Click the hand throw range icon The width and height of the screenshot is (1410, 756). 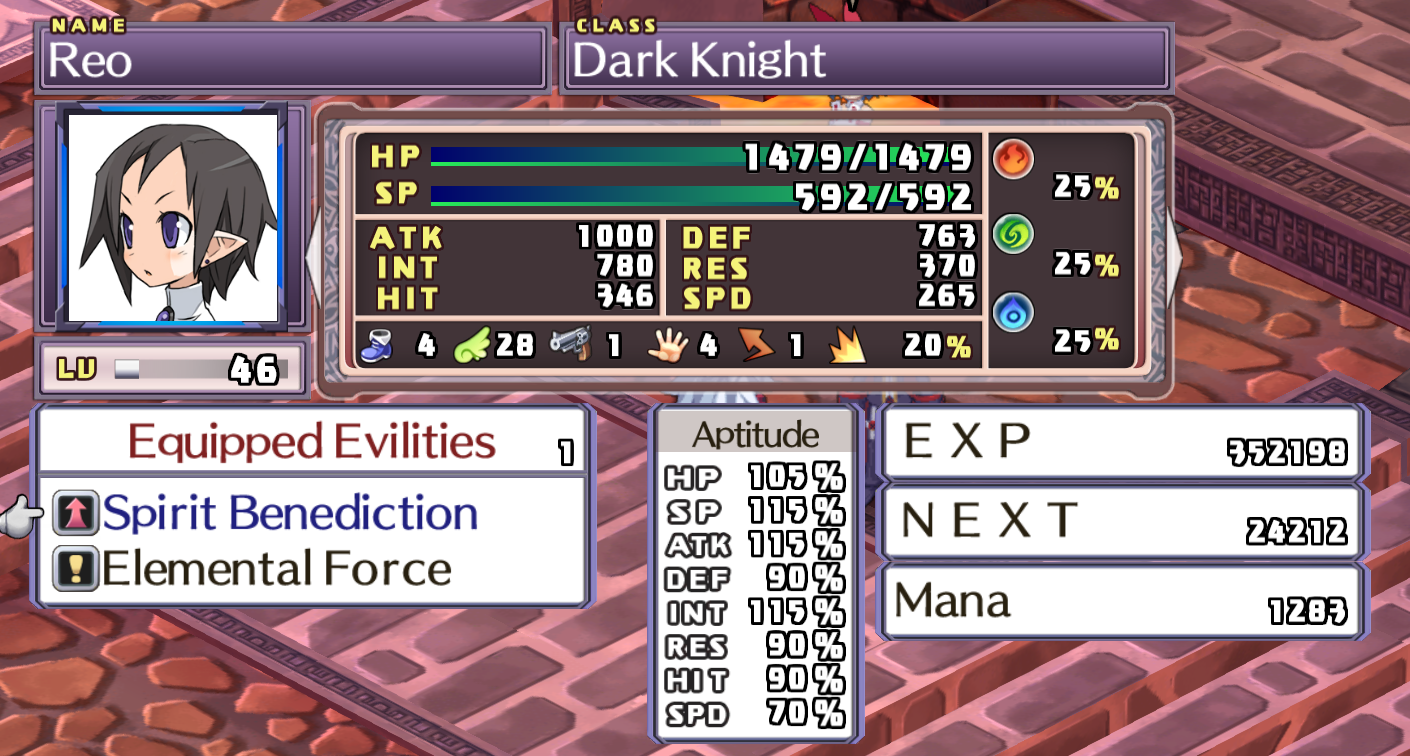666,346
